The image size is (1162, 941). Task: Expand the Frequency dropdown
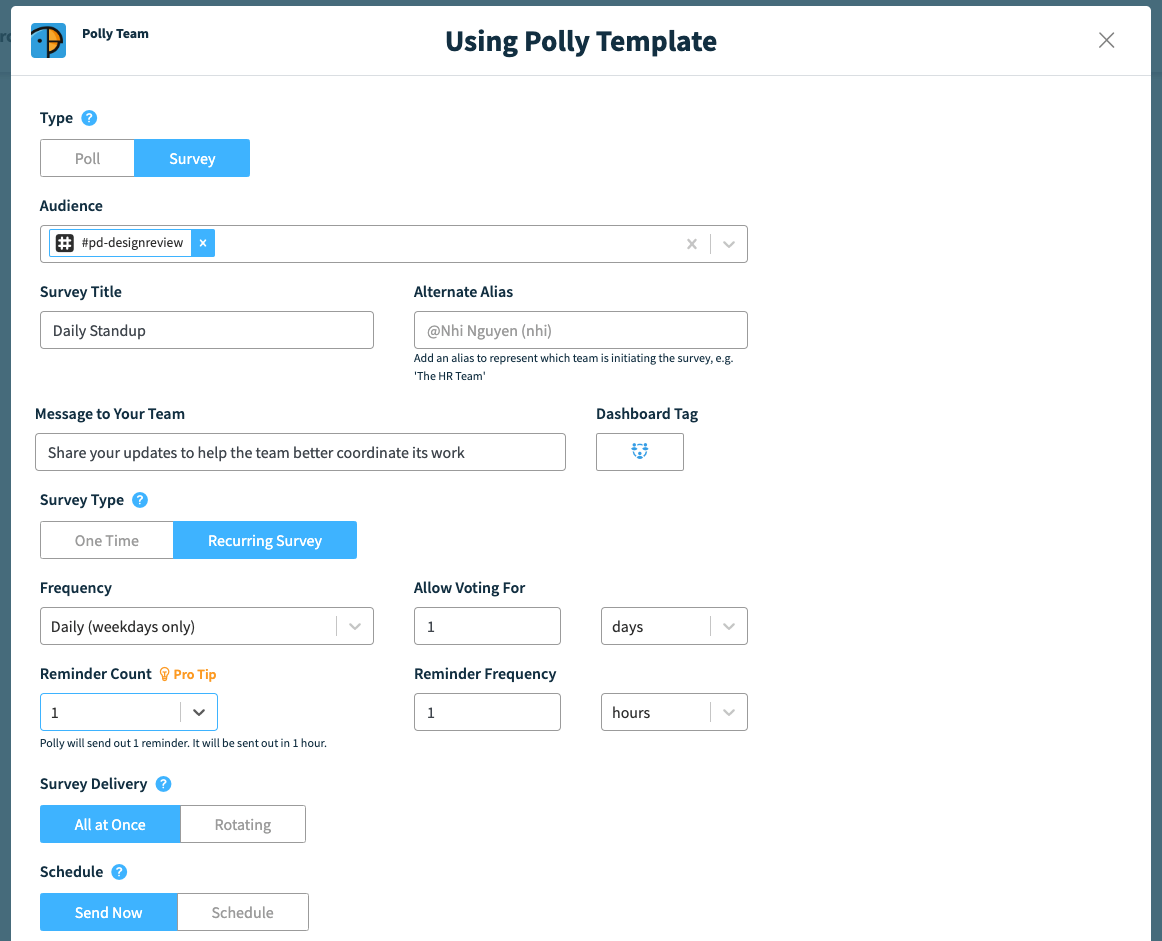[x=207, y=626]
